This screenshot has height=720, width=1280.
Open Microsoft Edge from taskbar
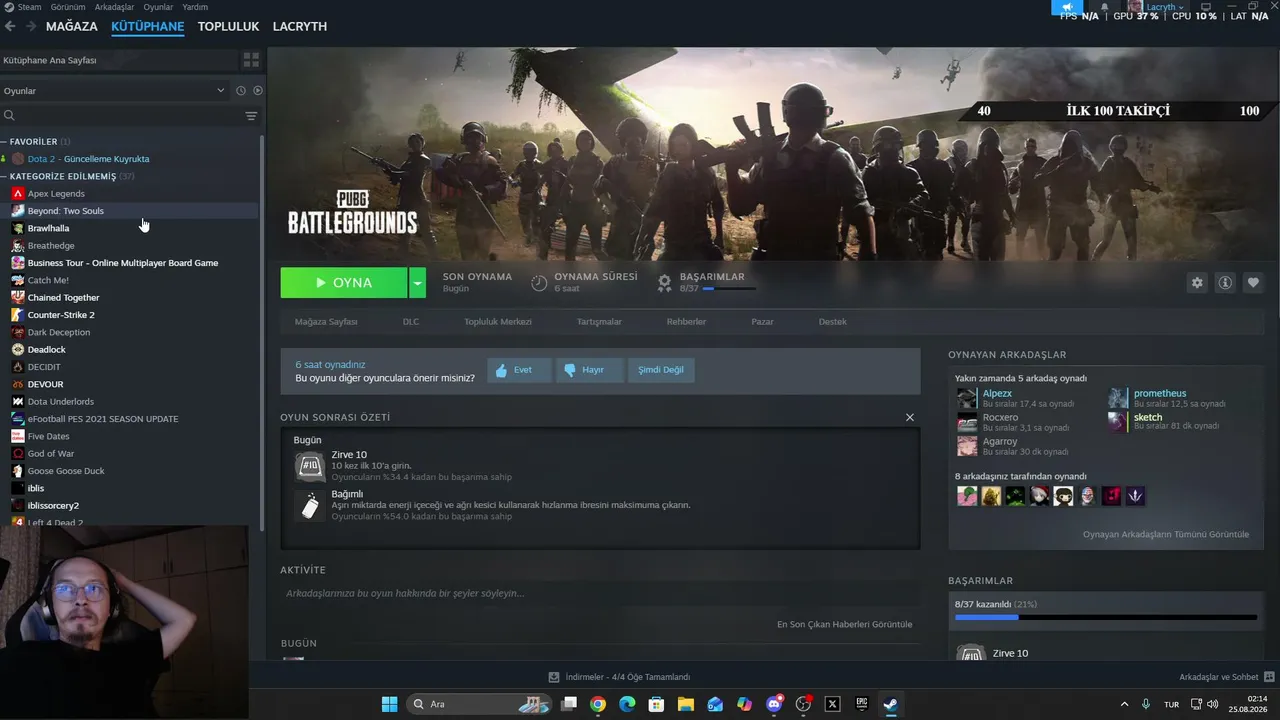coord(627,704)
